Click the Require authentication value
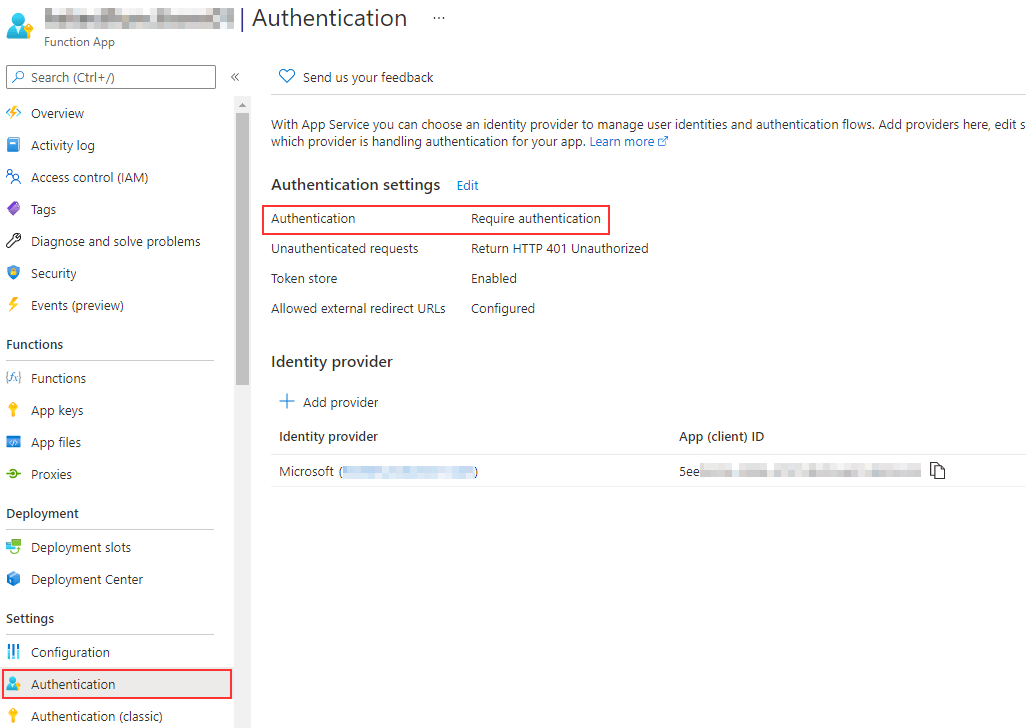The width and height of the screenshot is (1026, 728). point(535,218)
